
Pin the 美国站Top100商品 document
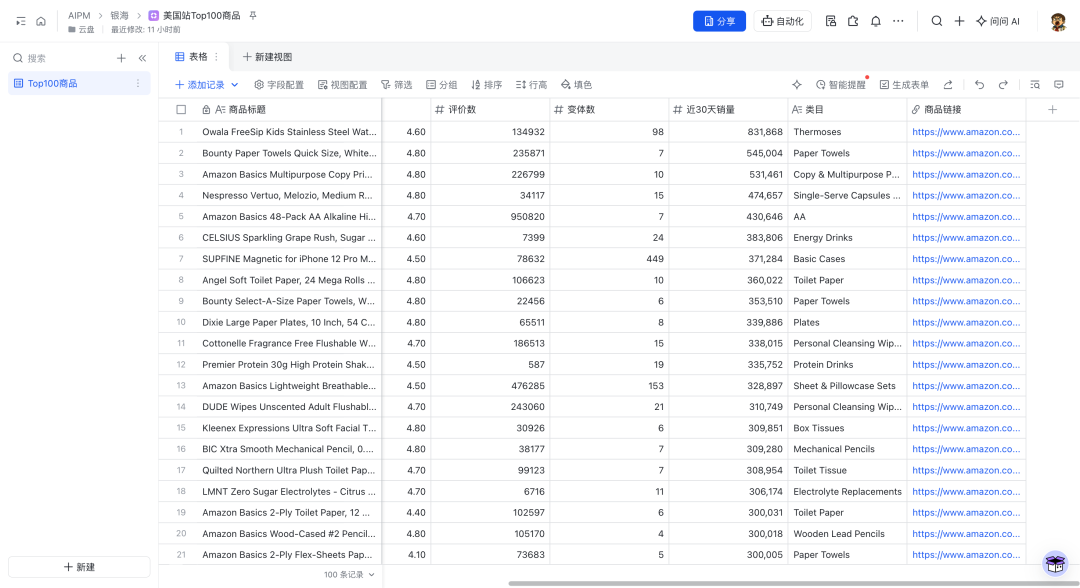click(x=253, y=15)
